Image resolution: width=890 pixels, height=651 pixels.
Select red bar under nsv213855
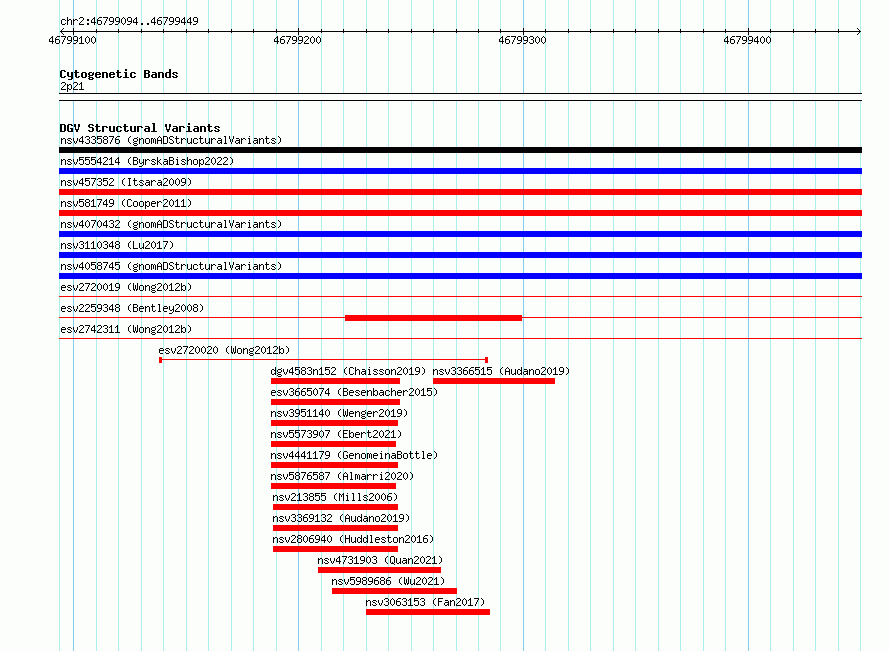point(335,507)
